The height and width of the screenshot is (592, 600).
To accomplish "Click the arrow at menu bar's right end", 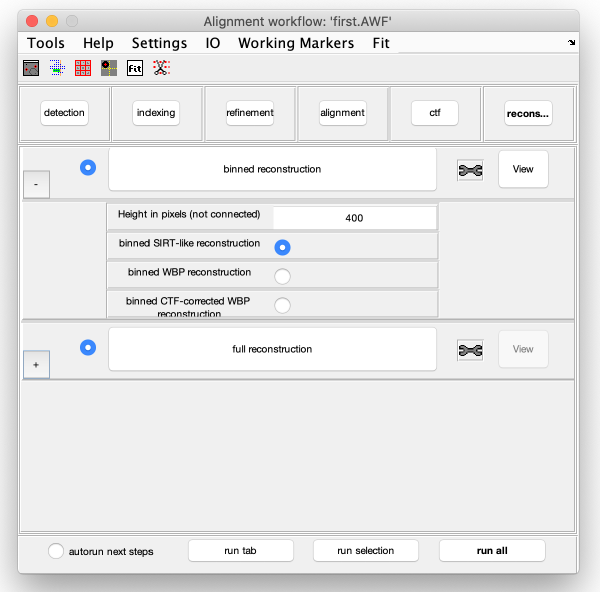I will (x=571, y=42).
